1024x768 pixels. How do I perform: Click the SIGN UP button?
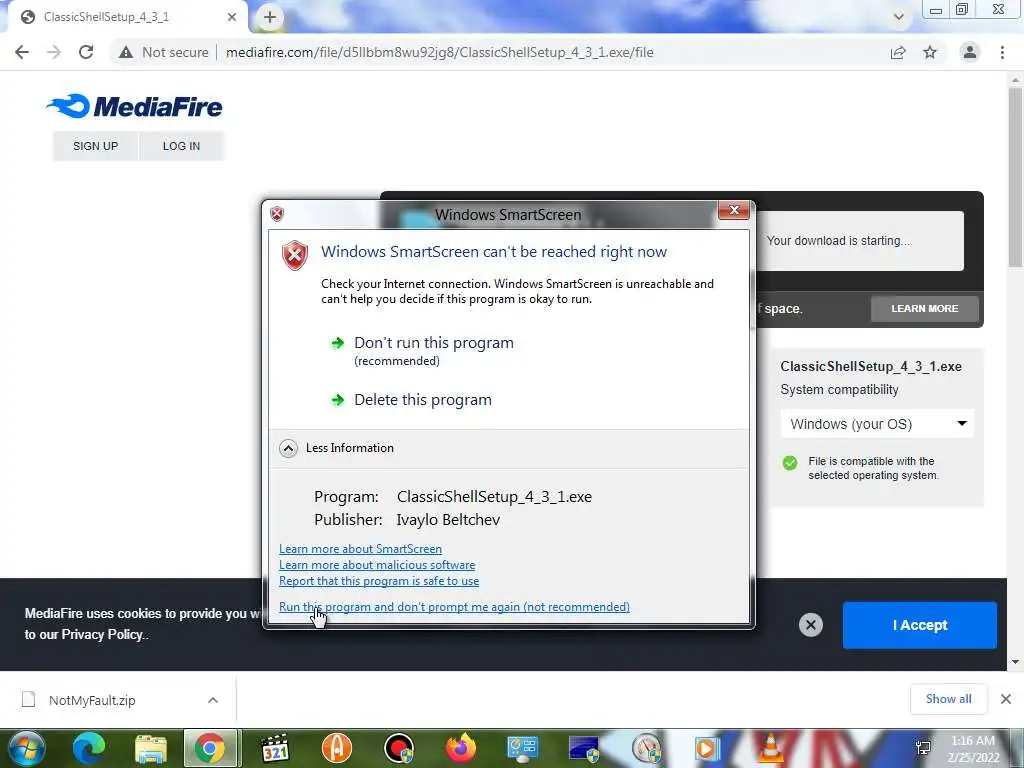pyautogui.click(x=95, y=146)
